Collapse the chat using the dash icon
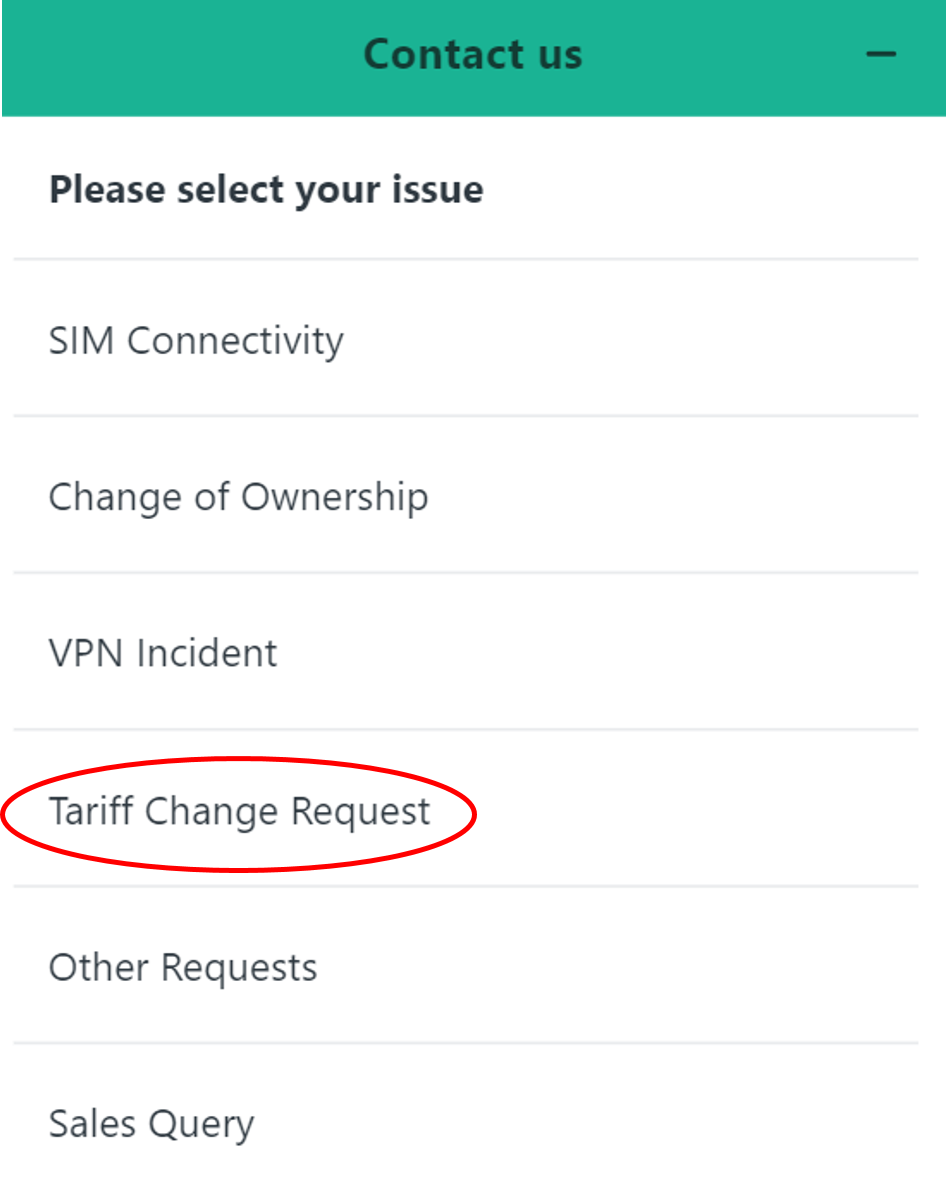 pos(881,55)
